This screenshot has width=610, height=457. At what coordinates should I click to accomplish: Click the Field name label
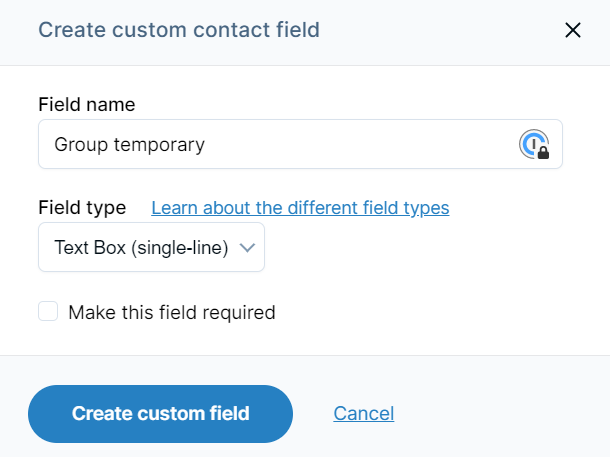pyautogui.click(x=87, y=105)
